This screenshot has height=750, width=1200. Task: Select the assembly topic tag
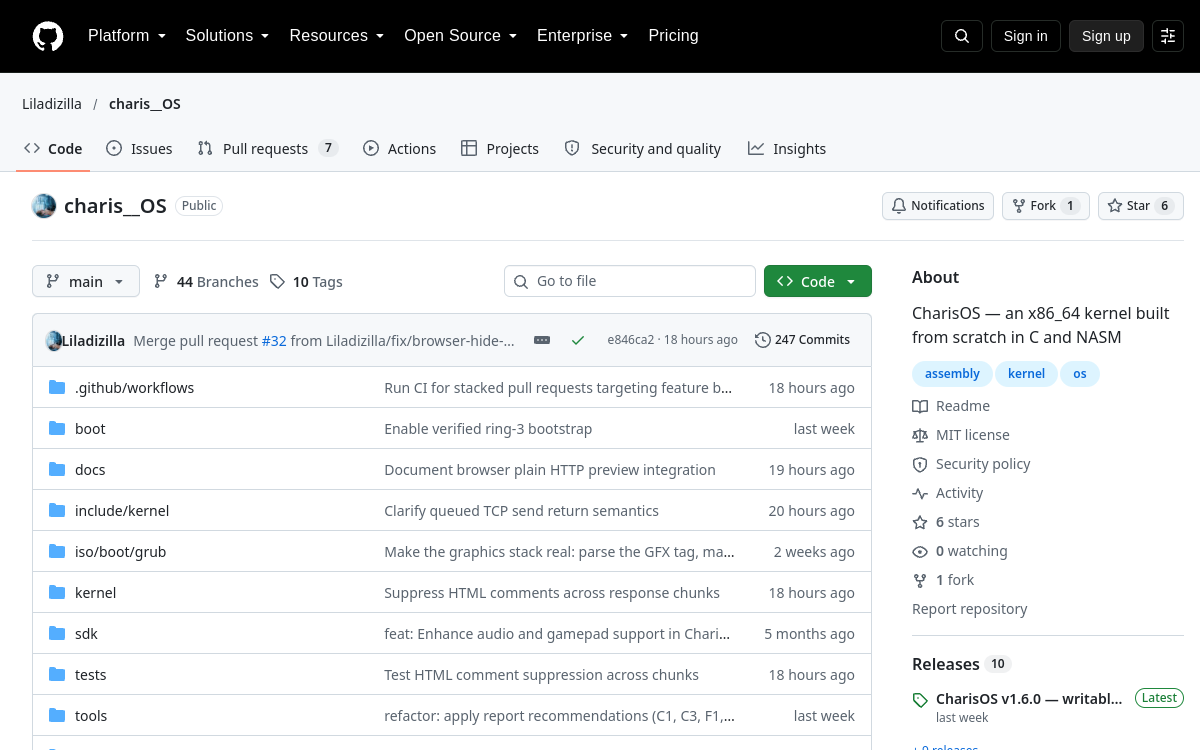(952, 374)
